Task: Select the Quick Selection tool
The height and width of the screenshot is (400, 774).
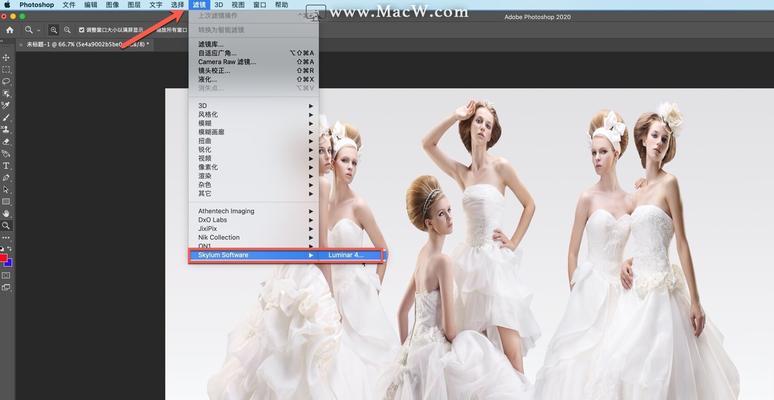Action: click(6, 93)
